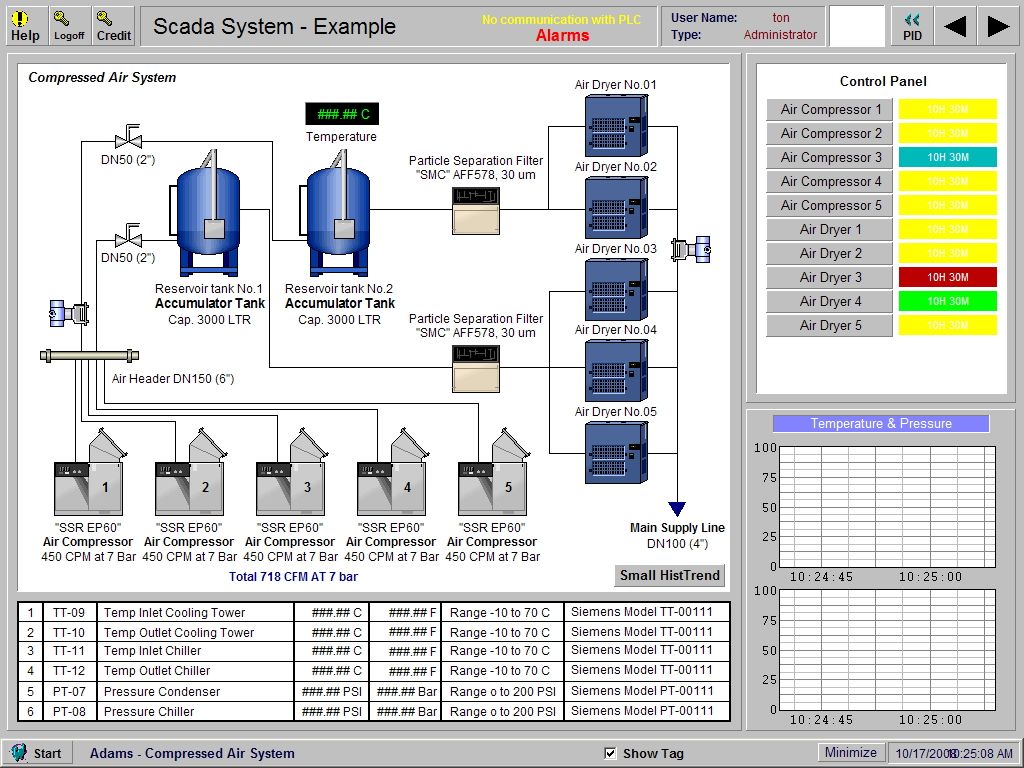The height and width of the screenshot is (768, 1024).
Task: Open Small HistTrend
Action: (x=669, y=576)
